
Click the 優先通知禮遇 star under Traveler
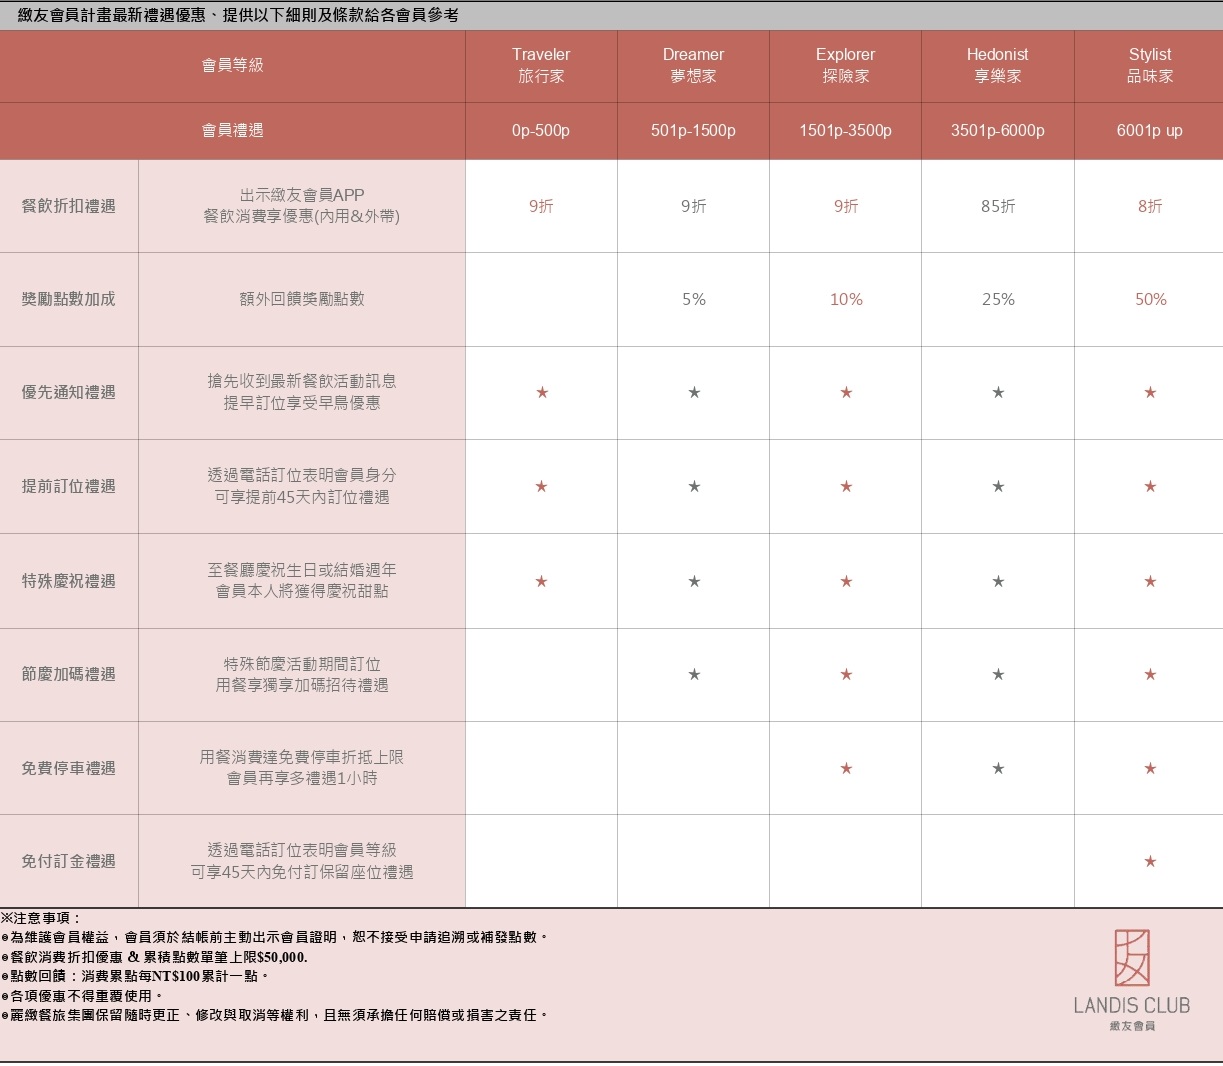click(541, 392)
